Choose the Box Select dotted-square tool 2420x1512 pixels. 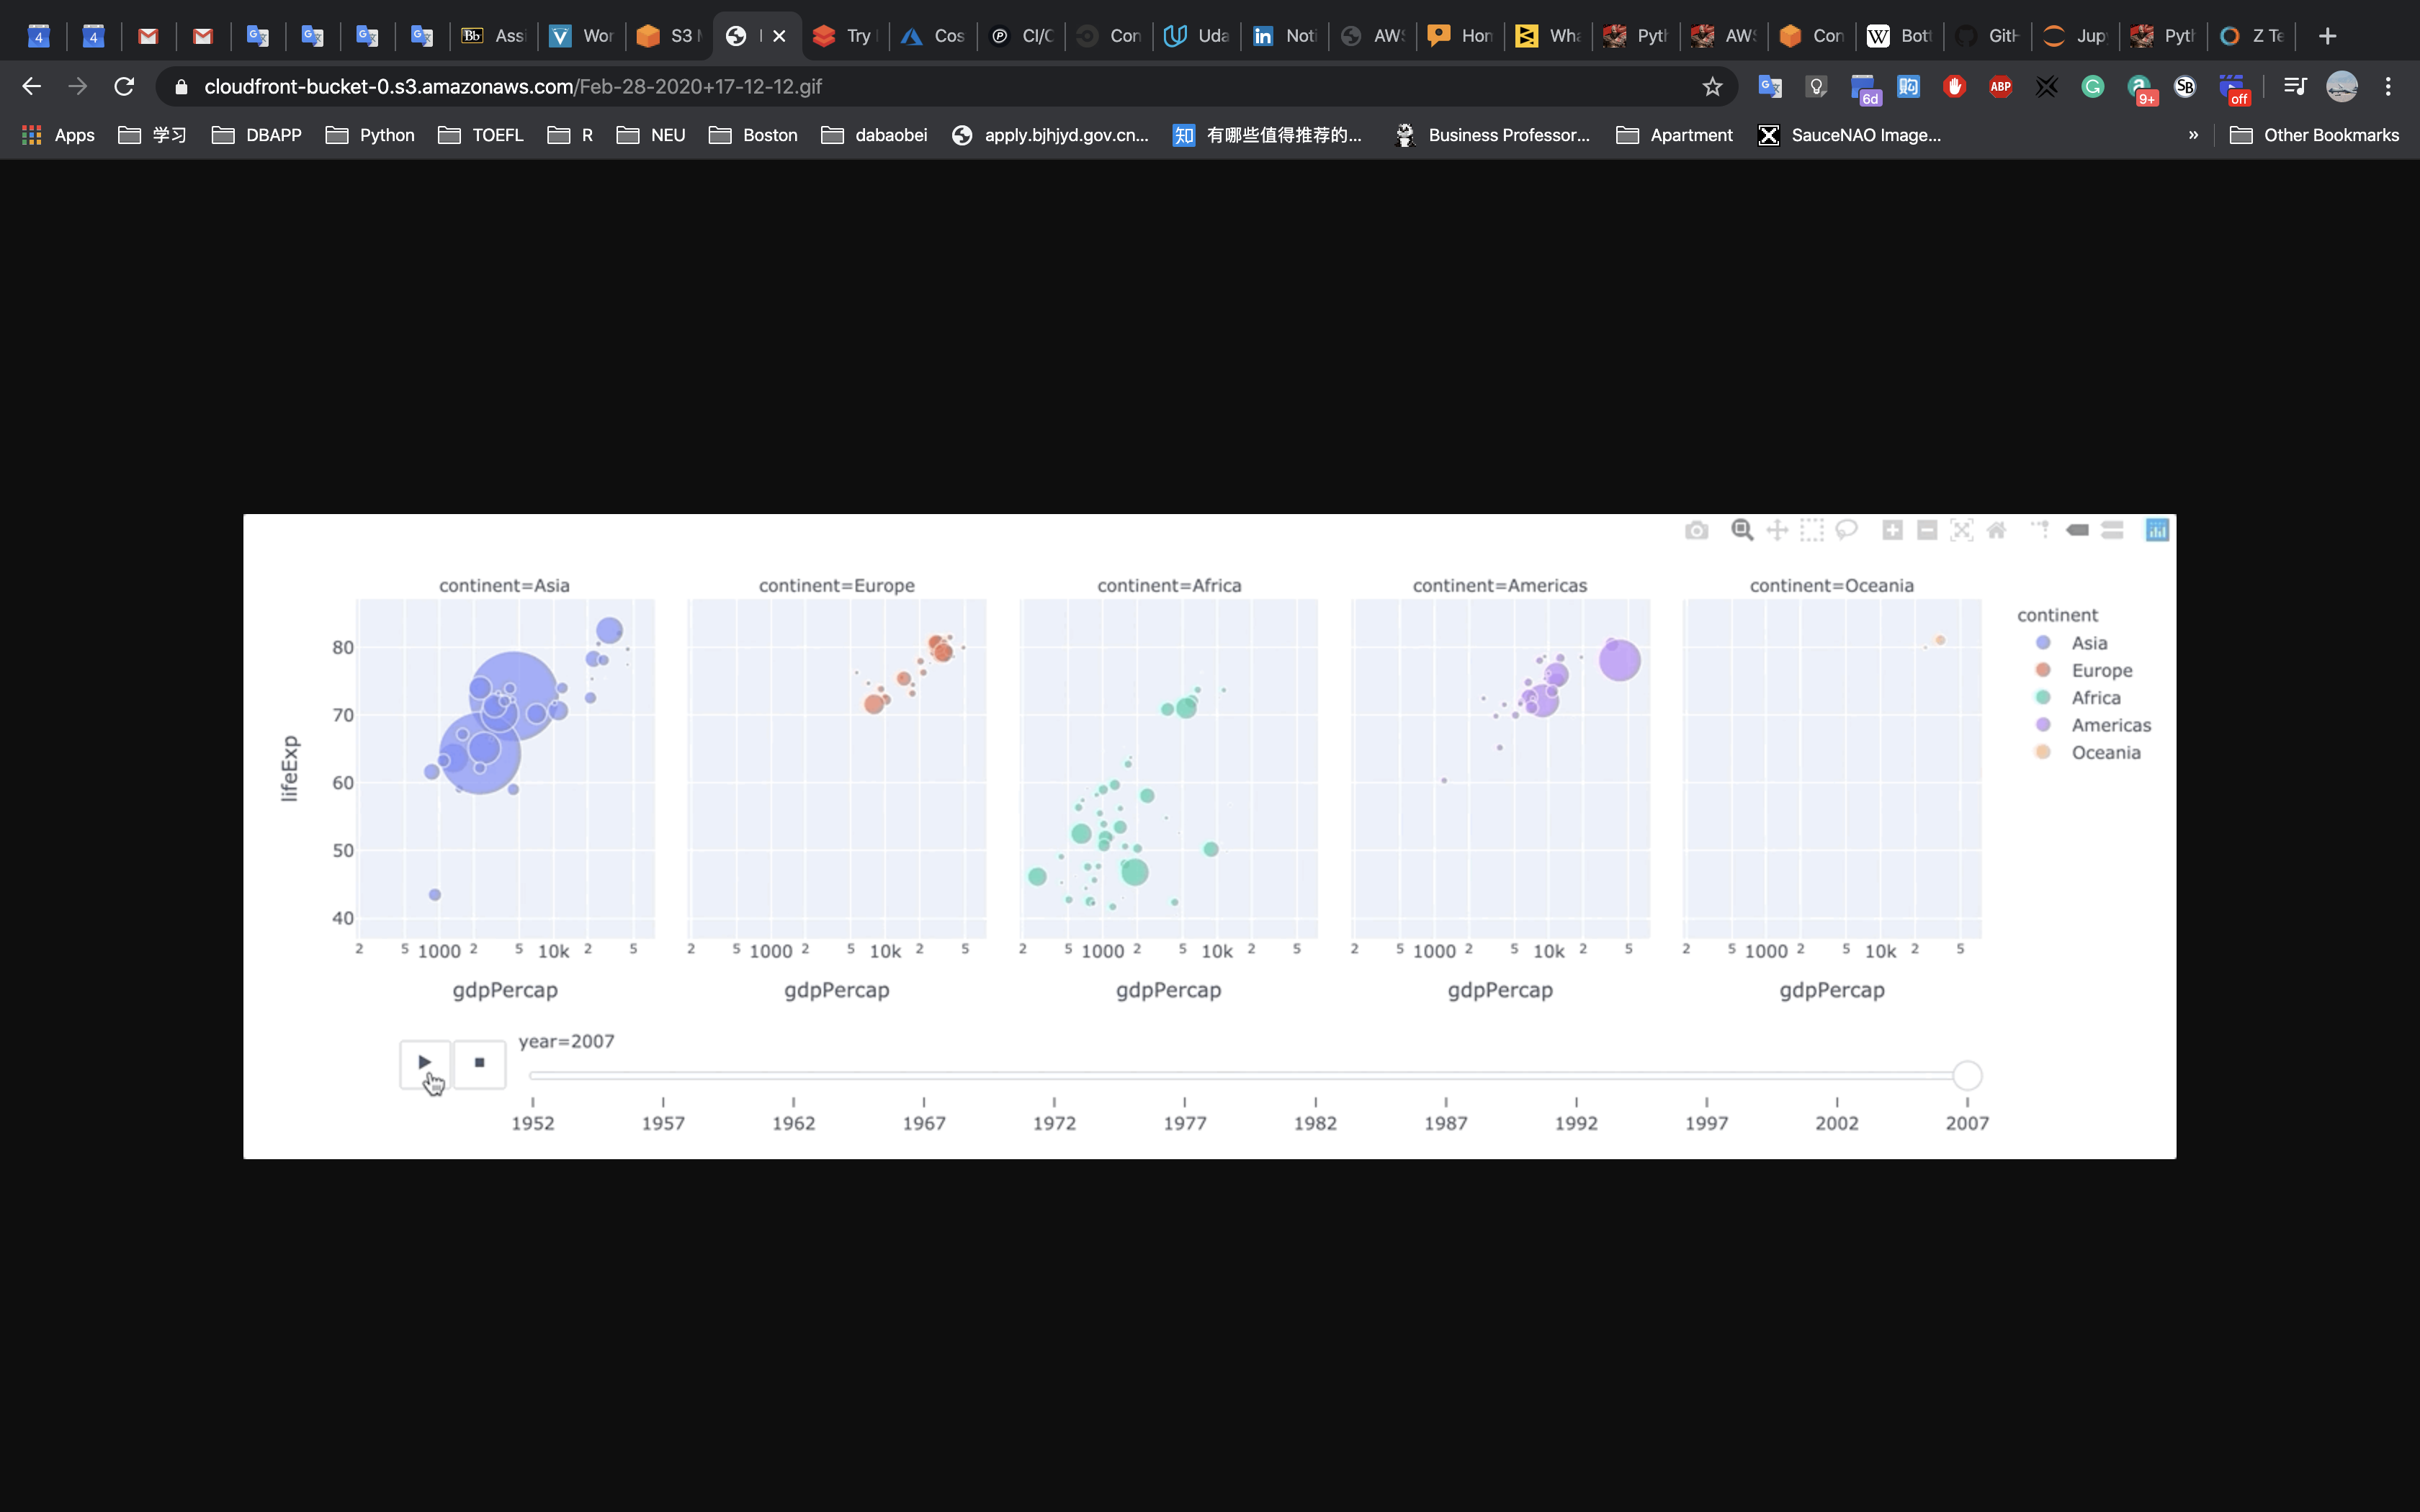coord(1812,530)
